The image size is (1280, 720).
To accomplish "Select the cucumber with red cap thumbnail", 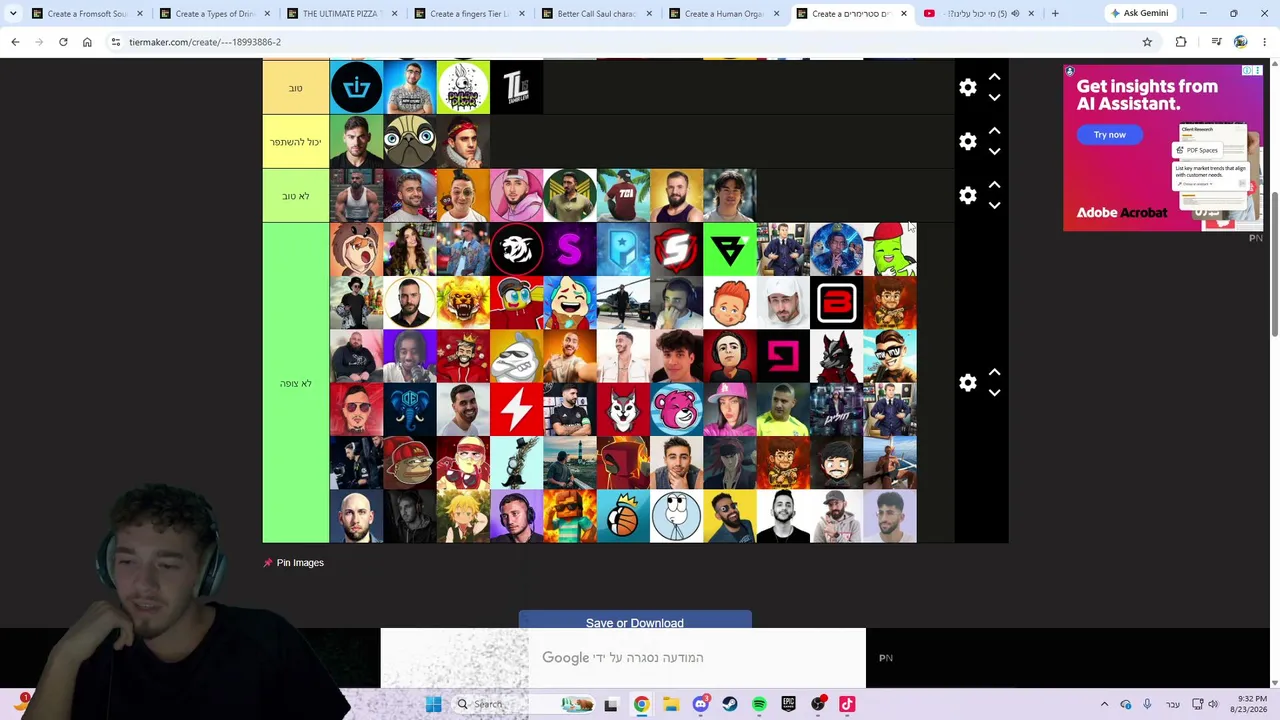I will click(890, 249).
